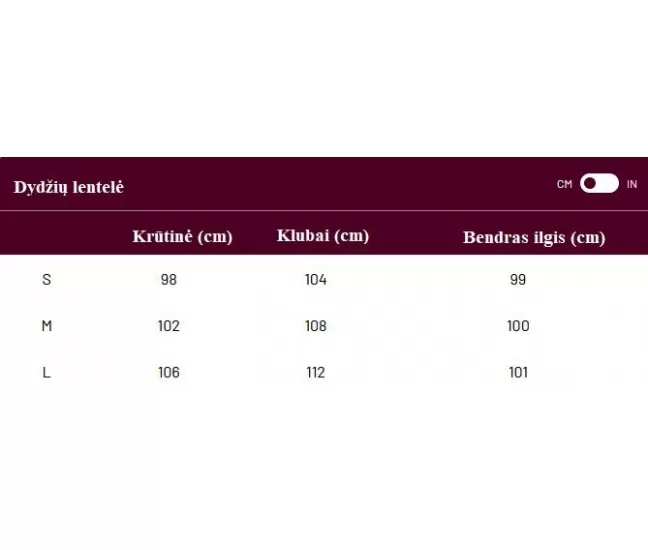Select the L size row label

click(47, 372)
